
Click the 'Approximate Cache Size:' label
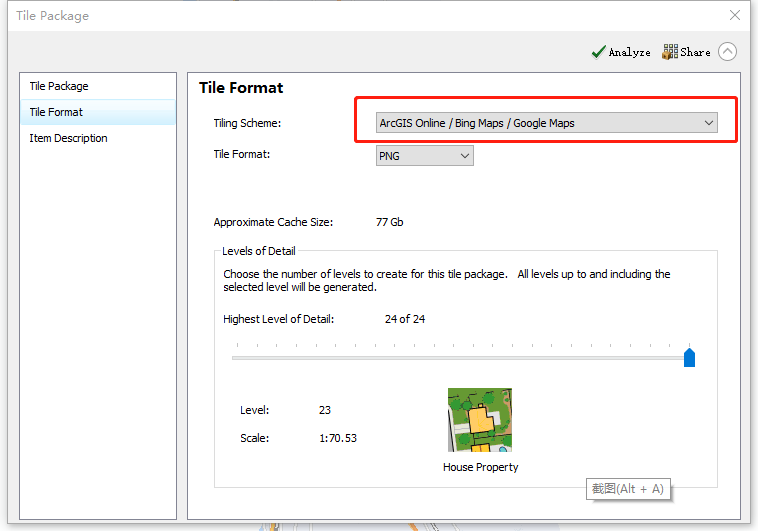[x=273, y=222]
